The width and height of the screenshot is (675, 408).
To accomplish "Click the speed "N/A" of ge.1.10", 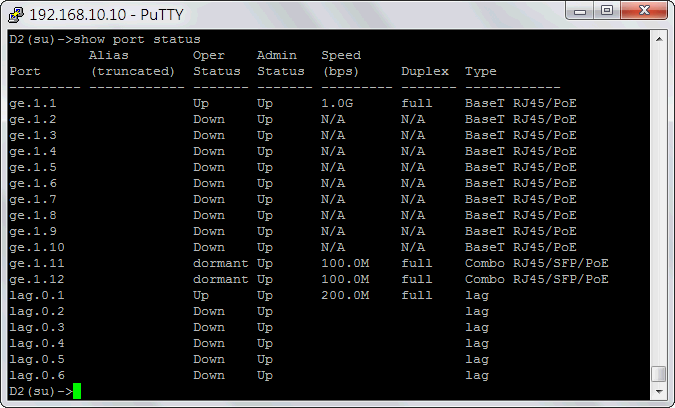I will [x=333, y=247].
